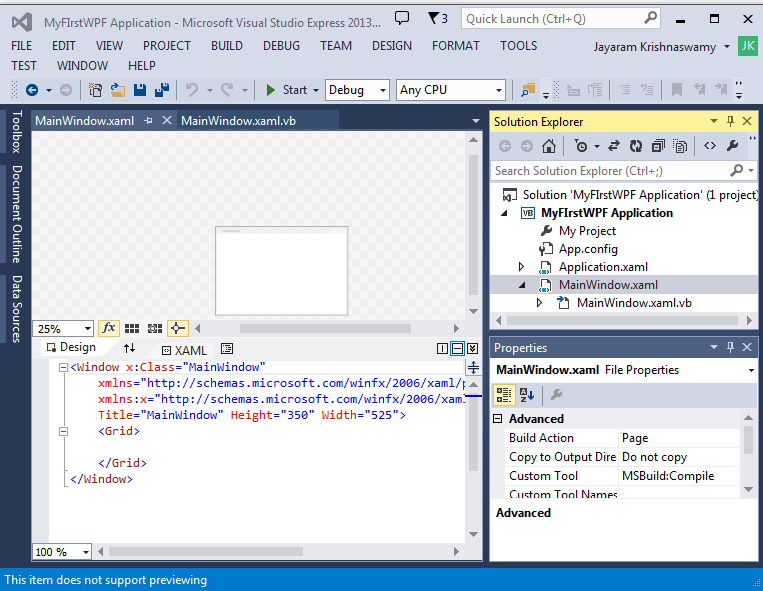Click the JK user avatar badge
Image resolution: width=763 pixels, height=591 pixels.
pos(748,46)
